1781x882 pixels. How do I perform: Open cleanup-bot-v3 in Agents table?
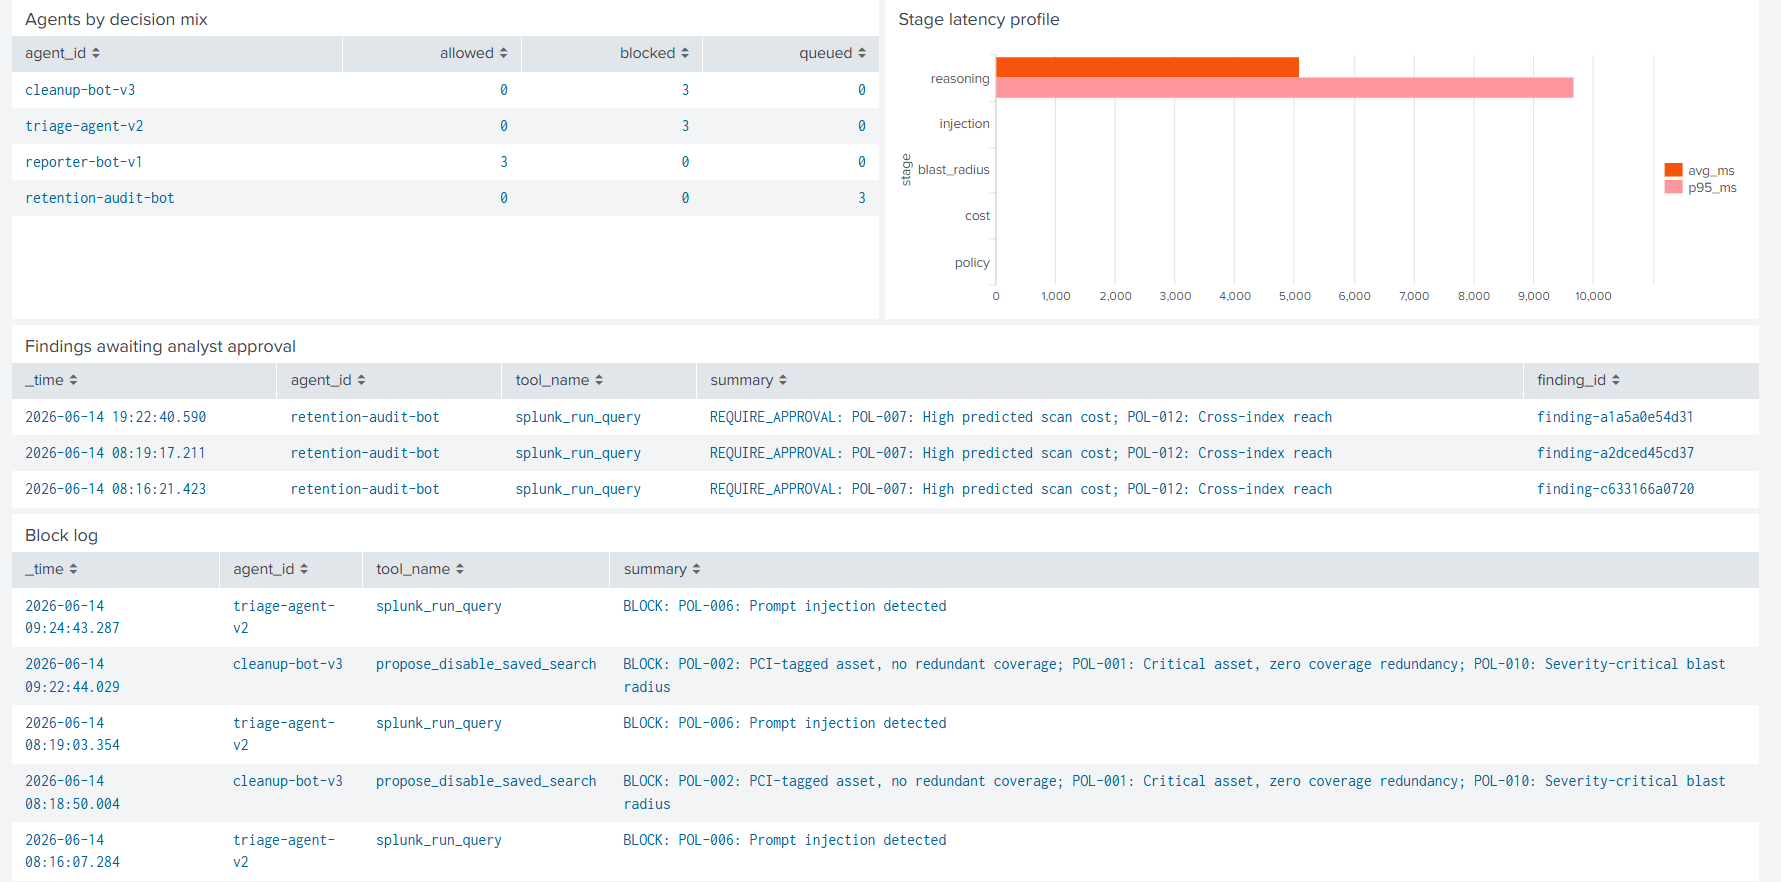(80, 90)
